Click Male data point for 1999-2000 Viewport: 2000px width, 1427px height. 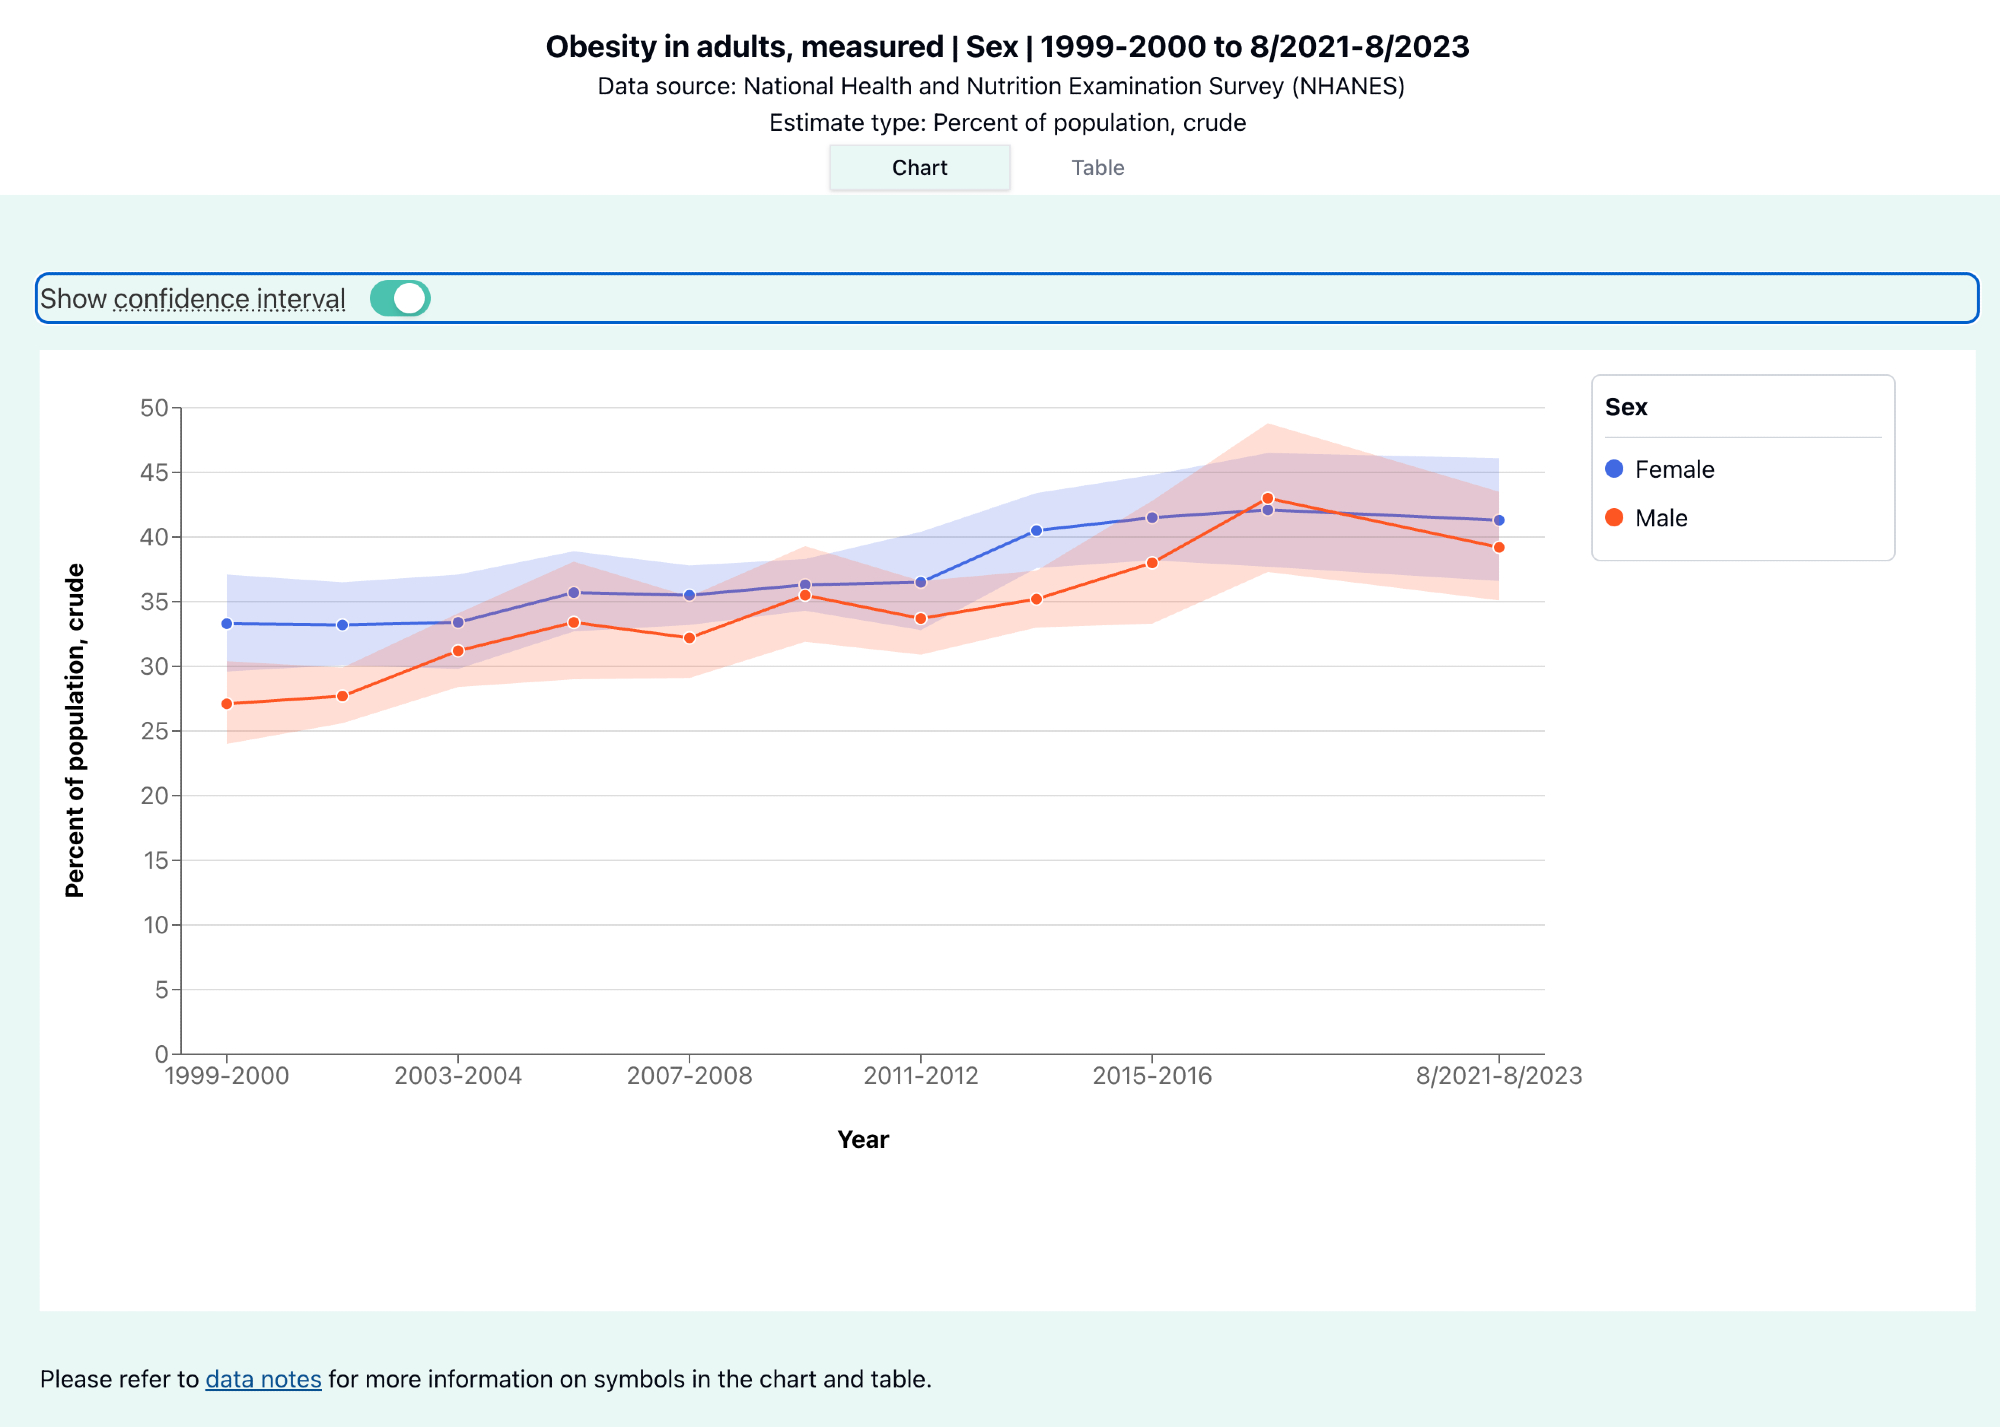(x=227, y=704)
